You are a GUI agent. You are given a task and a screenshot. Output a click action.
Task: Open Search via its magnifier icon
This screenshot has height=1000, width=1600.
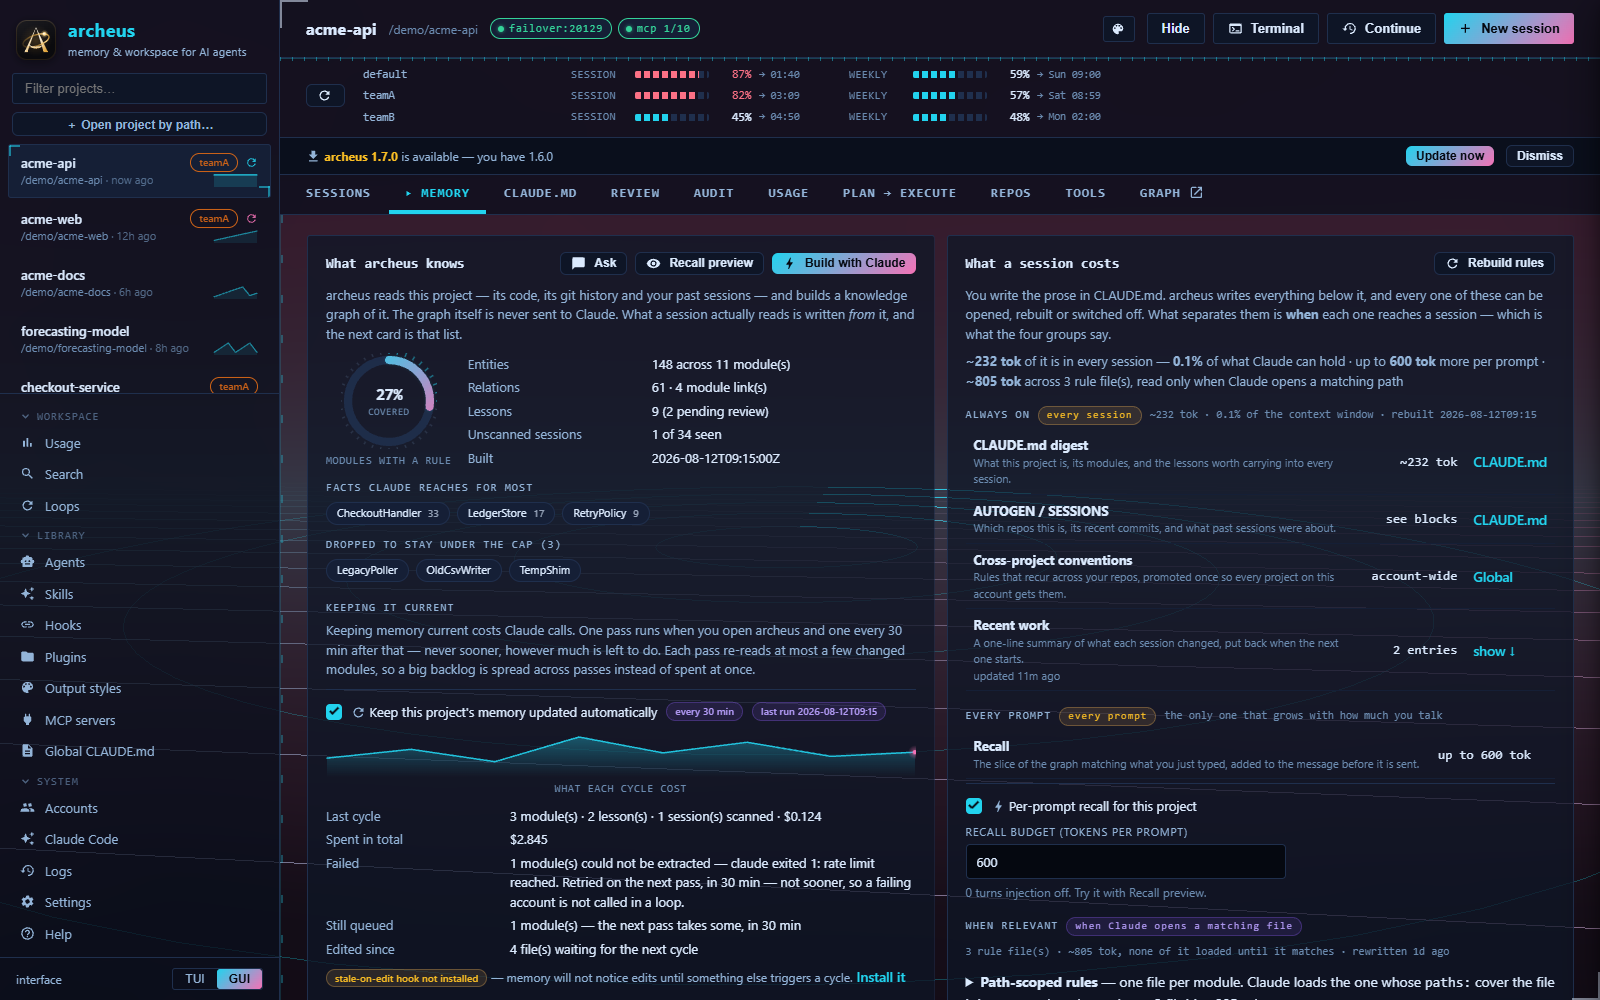27,474
